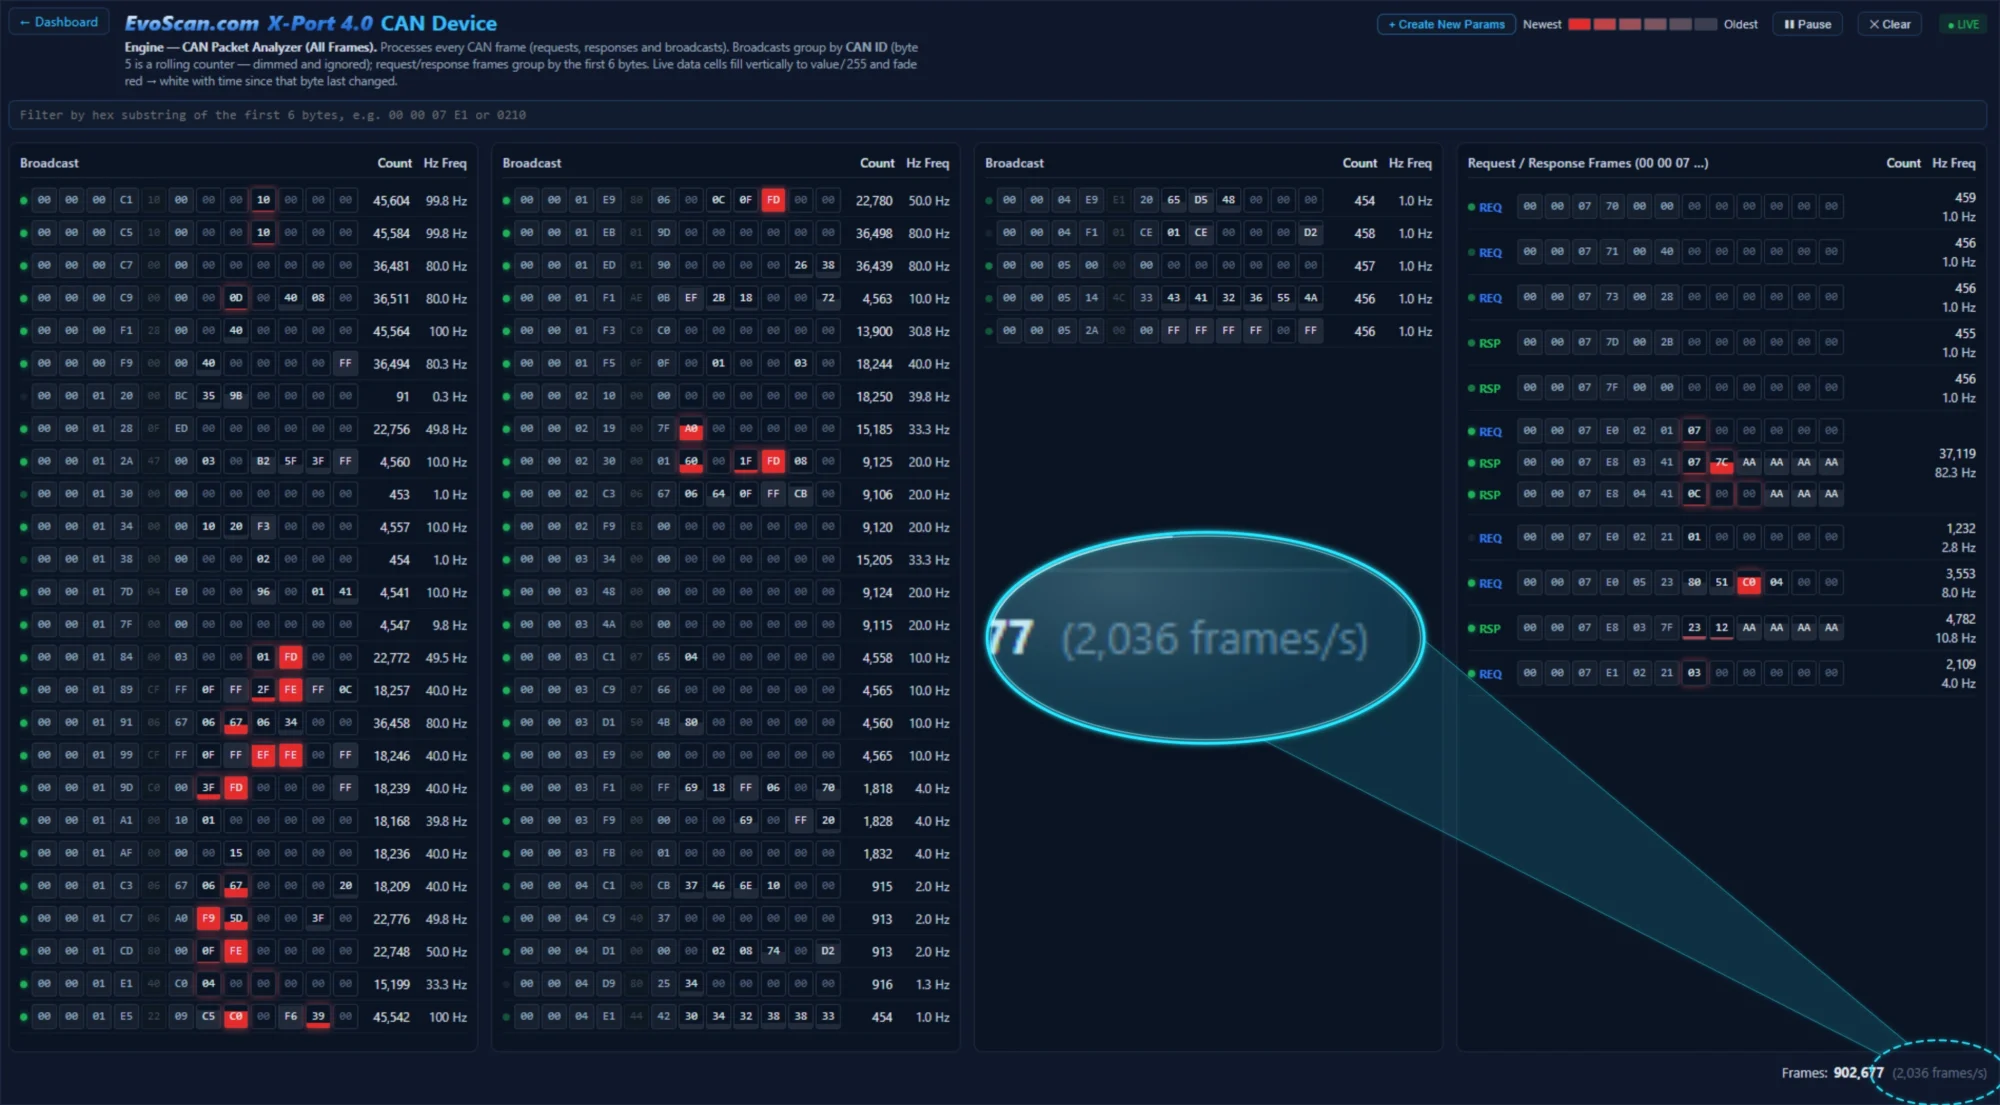Click red FD byte cell in 01 E9 row

pos(773,200)
